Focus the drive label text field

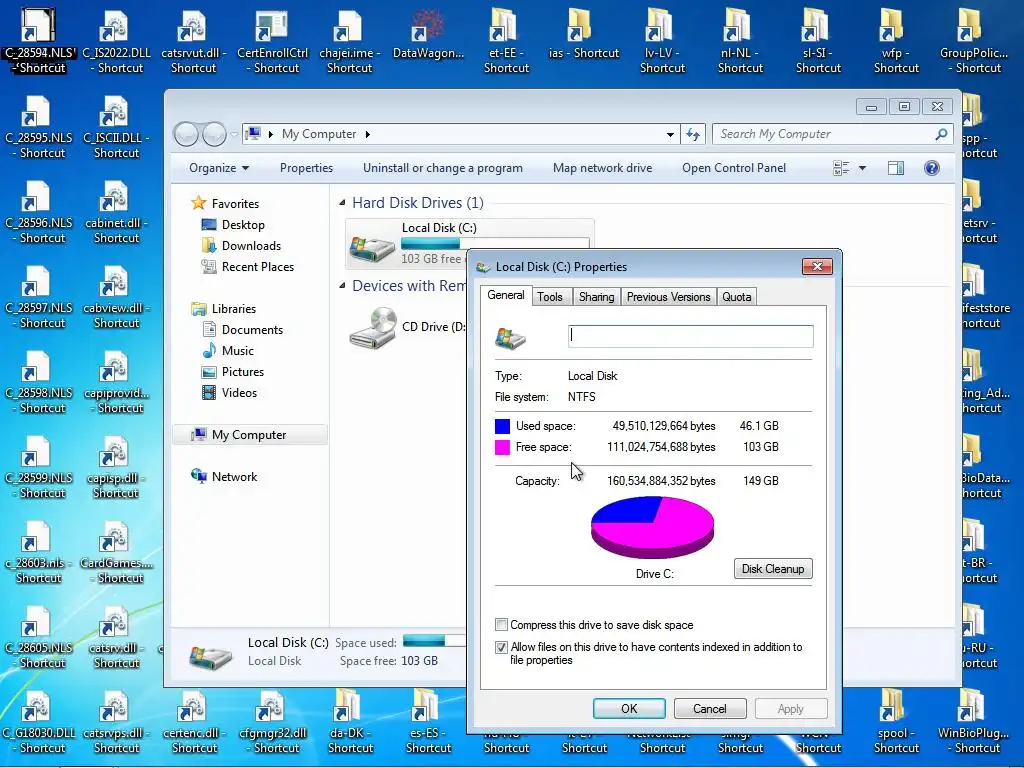click(690, 336)
